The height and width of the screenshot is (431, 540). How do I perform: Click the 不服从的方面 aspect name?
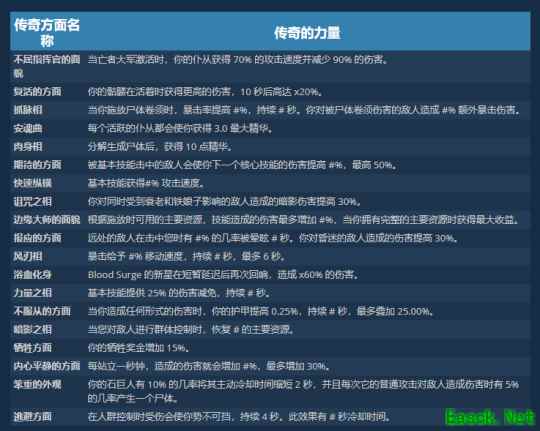(x=42, y=311)
